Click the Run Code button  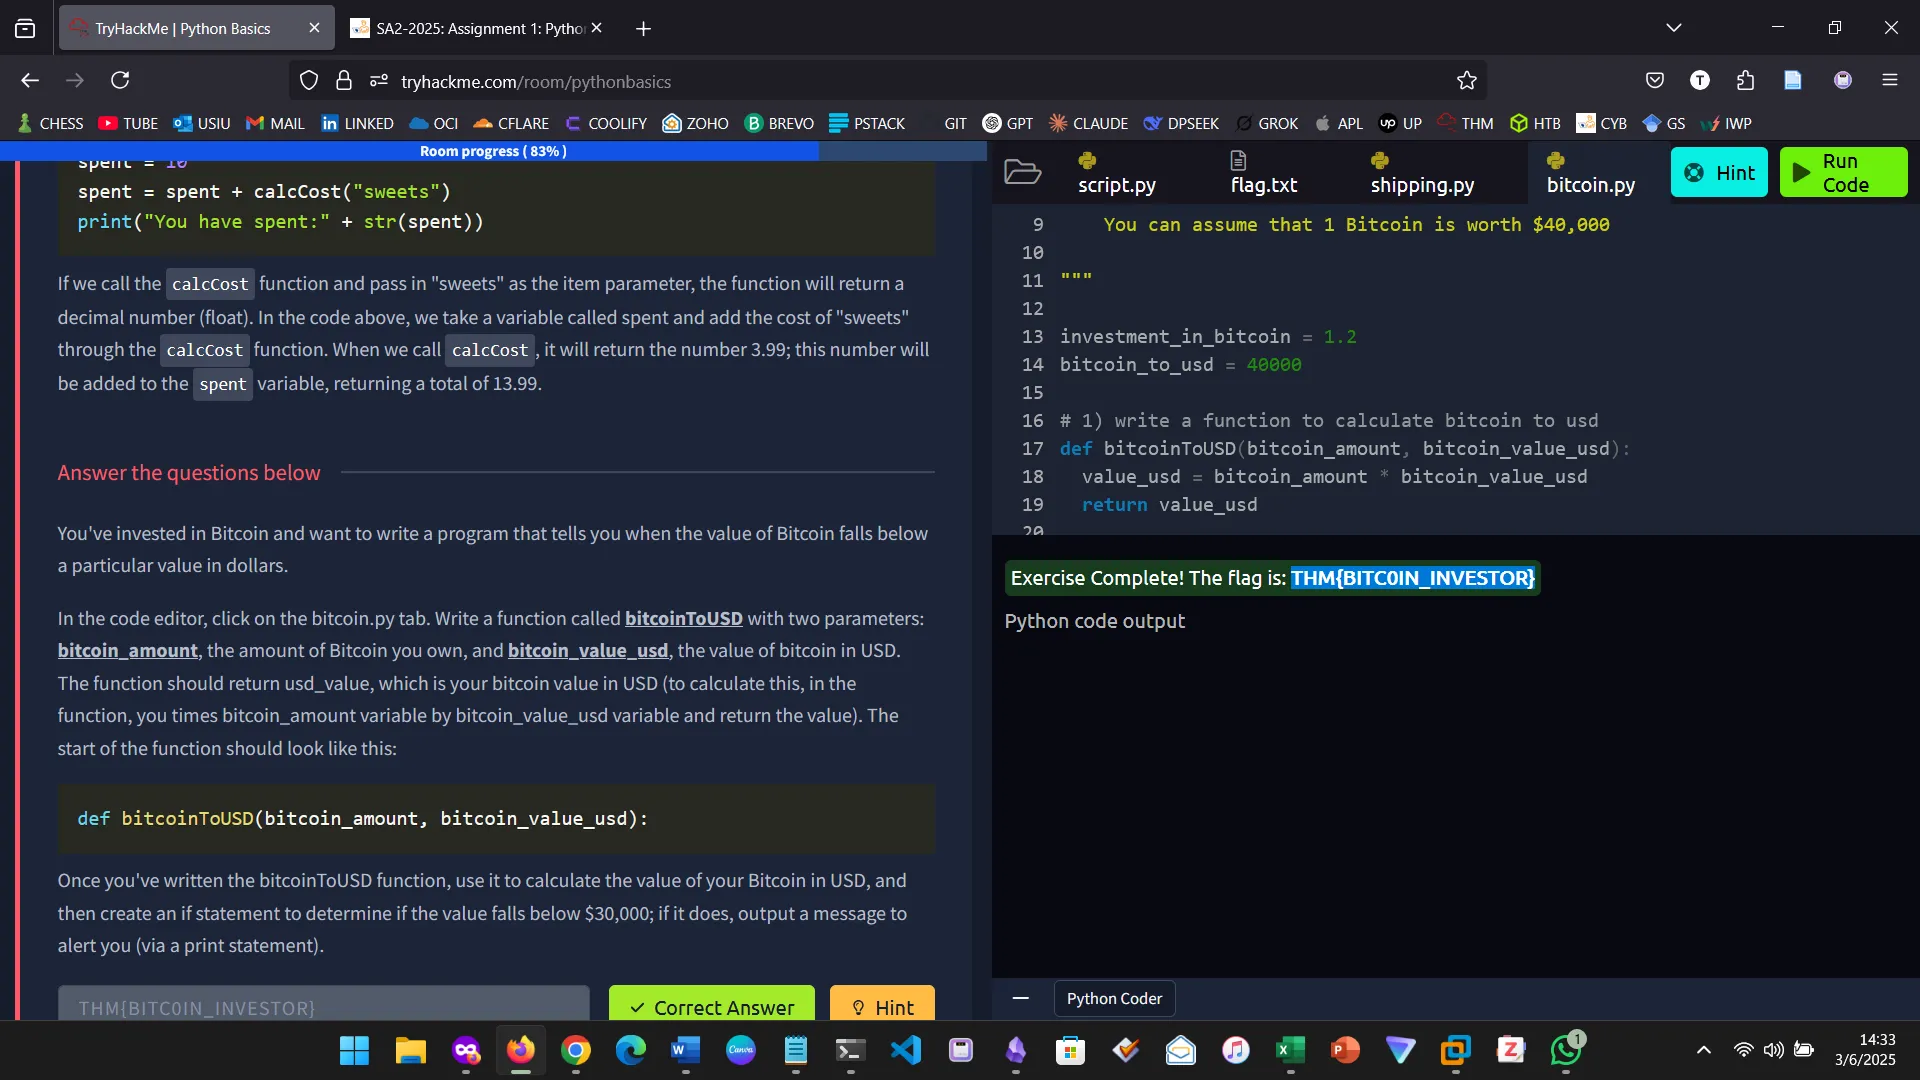(1843, 172)
